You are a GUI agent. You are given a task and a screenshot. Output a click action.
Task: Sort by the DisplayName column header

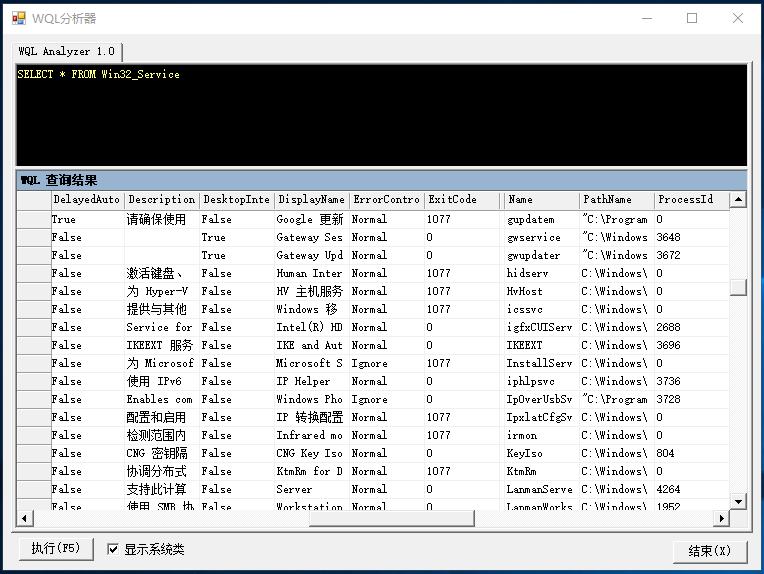click(x=311, y=200)
